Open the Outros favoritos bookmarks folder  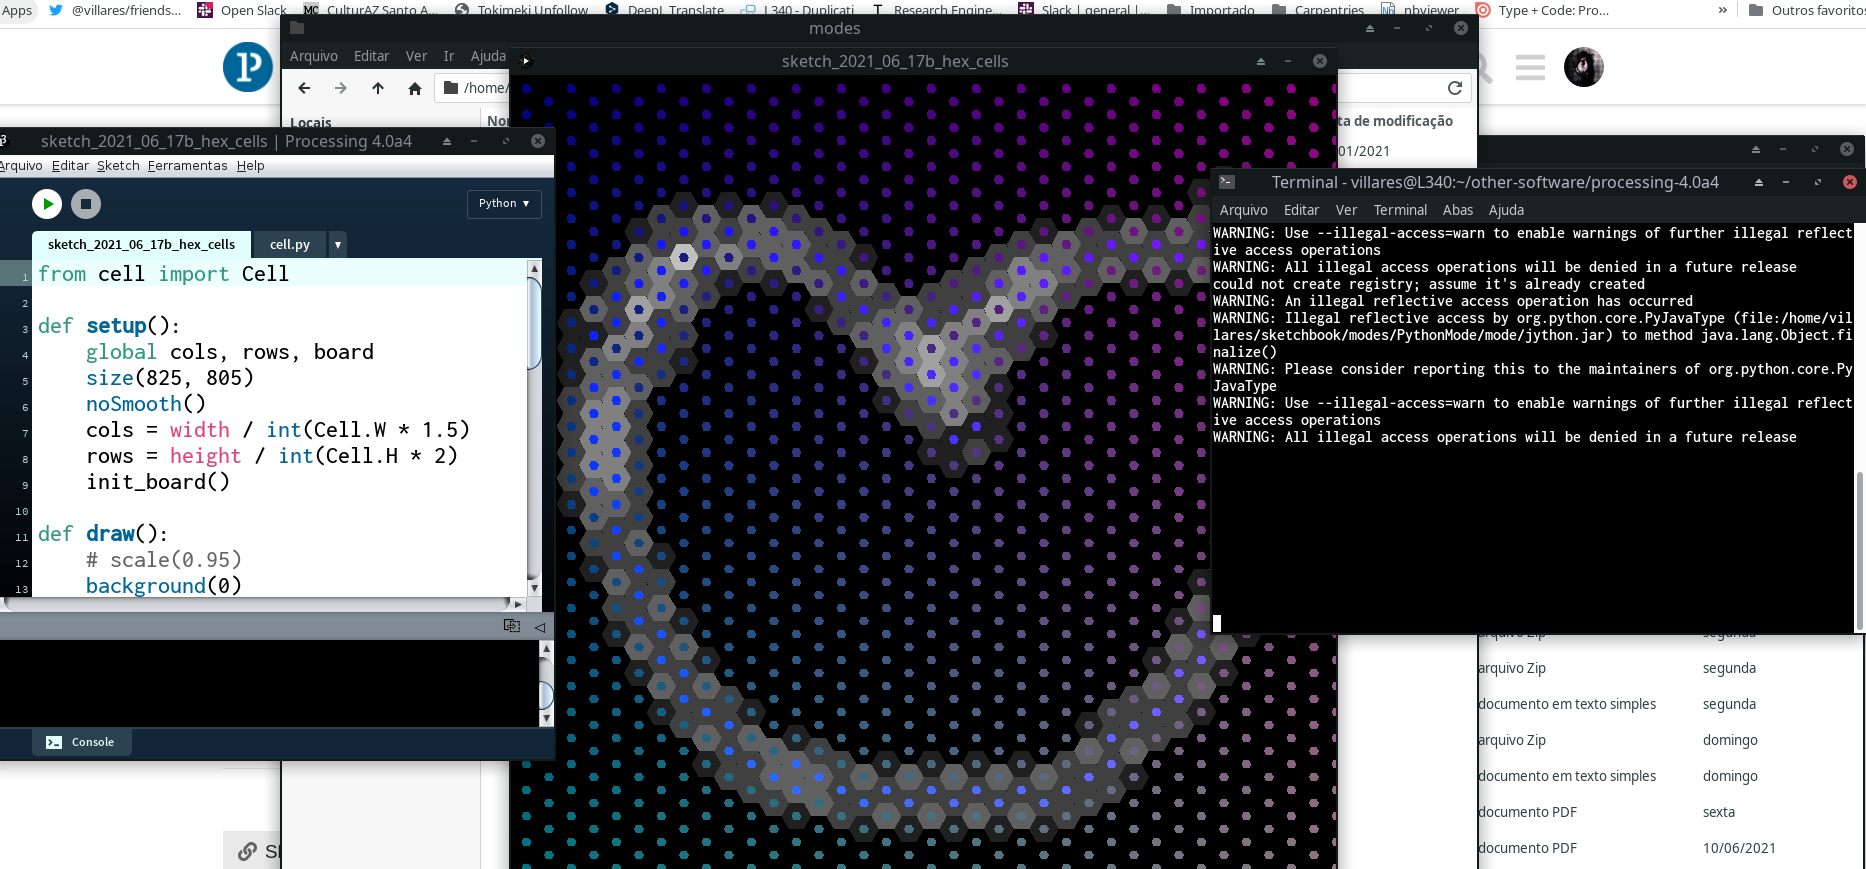point(1806,10)
